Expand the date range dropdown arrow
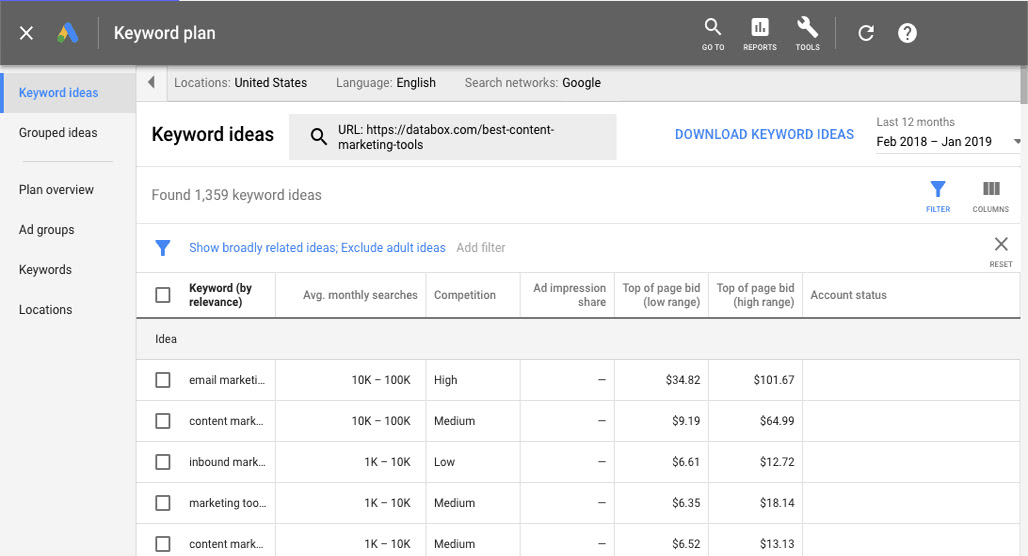 (x=1017, y=142)
